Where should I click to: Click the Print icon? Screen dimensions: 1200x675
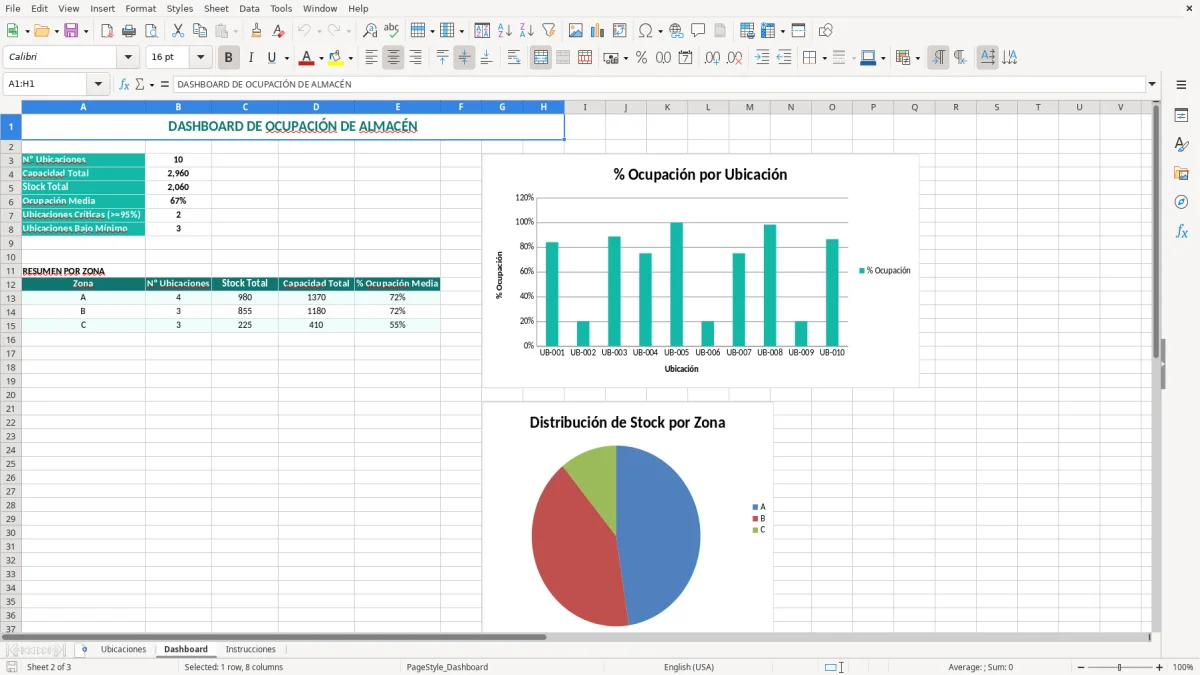click(x=129, y=31)
